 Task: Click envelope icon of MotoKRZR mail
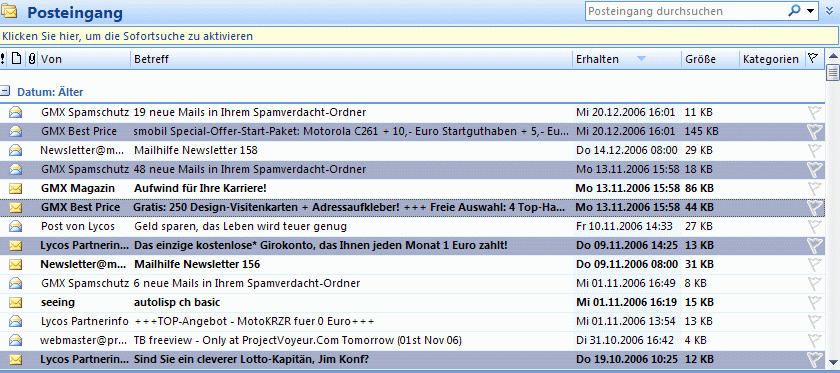[x=16, y=321]
